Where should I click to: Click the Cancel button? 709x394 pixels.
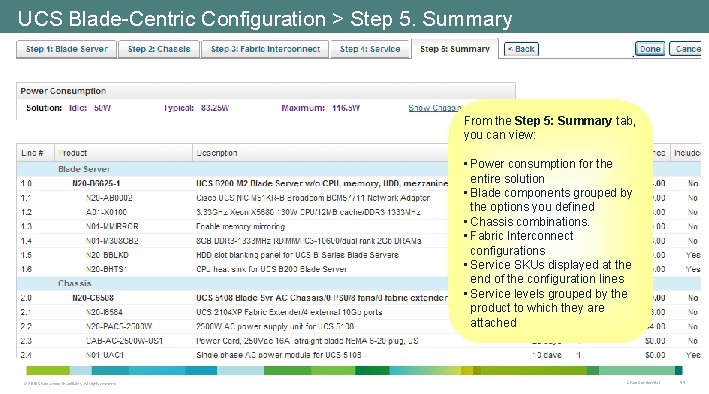(x=685, y=49)
